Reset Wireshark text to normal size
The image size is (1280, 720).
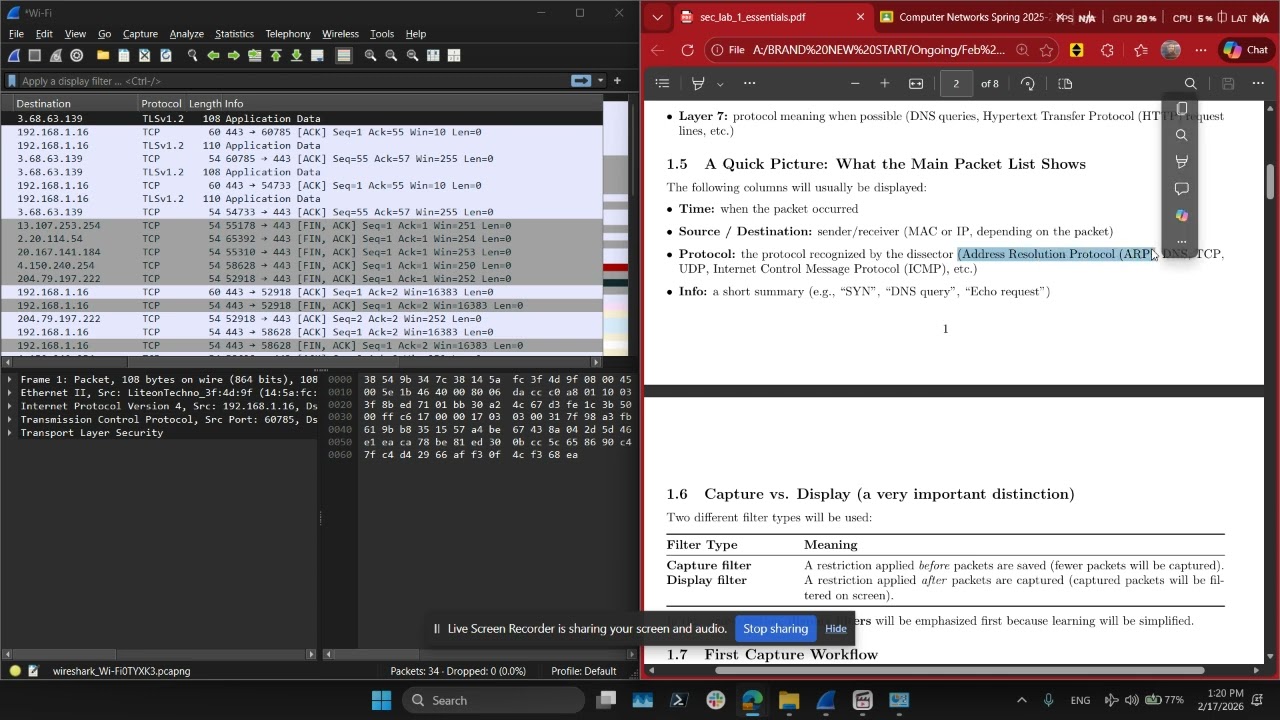412,56
